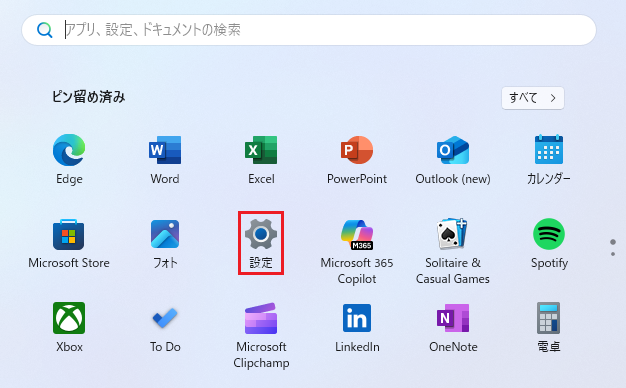Open the OneNote app
Viewport: 626px width, 388px height.
453,327
